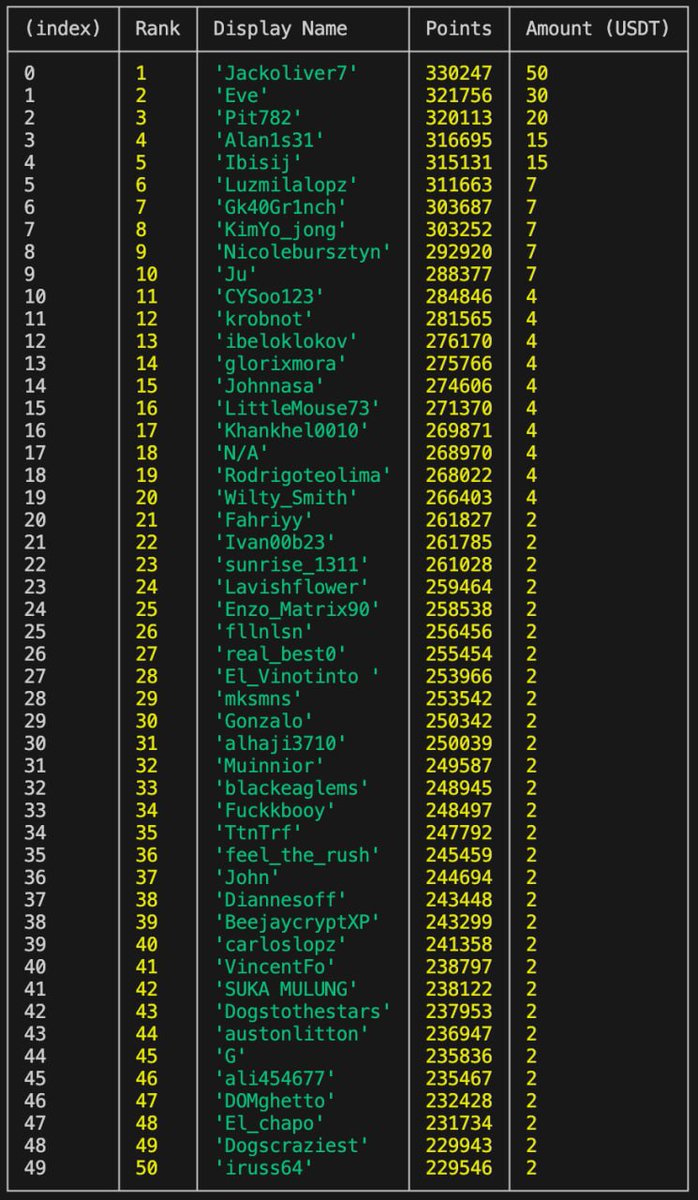Viewport: 698px width, 1200px height.
Task: Click the name 'glorixmora'
Action: 281,364
